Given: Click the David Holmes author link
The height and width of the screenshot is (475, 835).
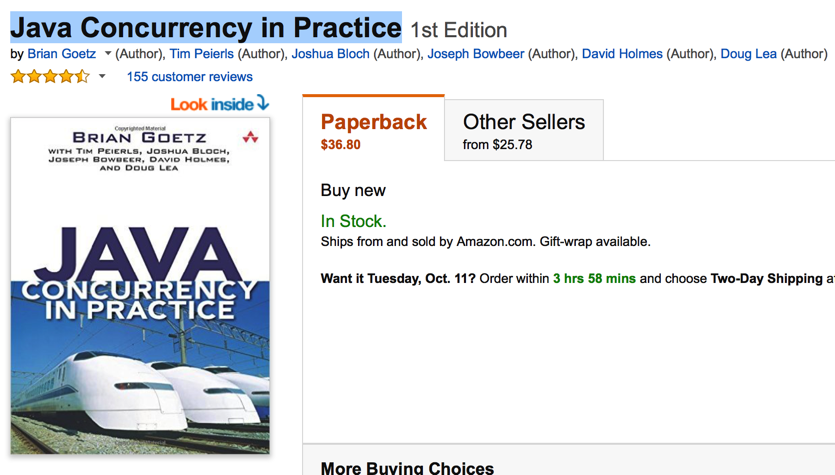Looking at the screenshot, I should 622,54.
